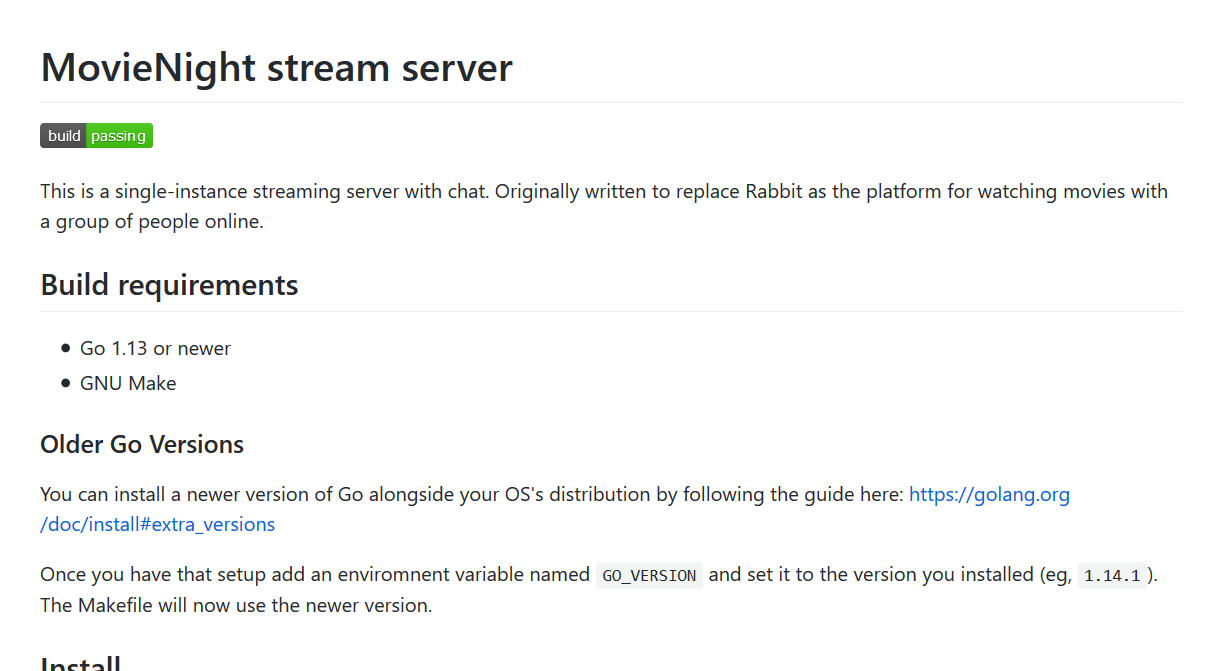Viewport: 1223px width, 671px height.
Task: Click the GO_VERSION inline code snippet
Action: pos(649,575)
